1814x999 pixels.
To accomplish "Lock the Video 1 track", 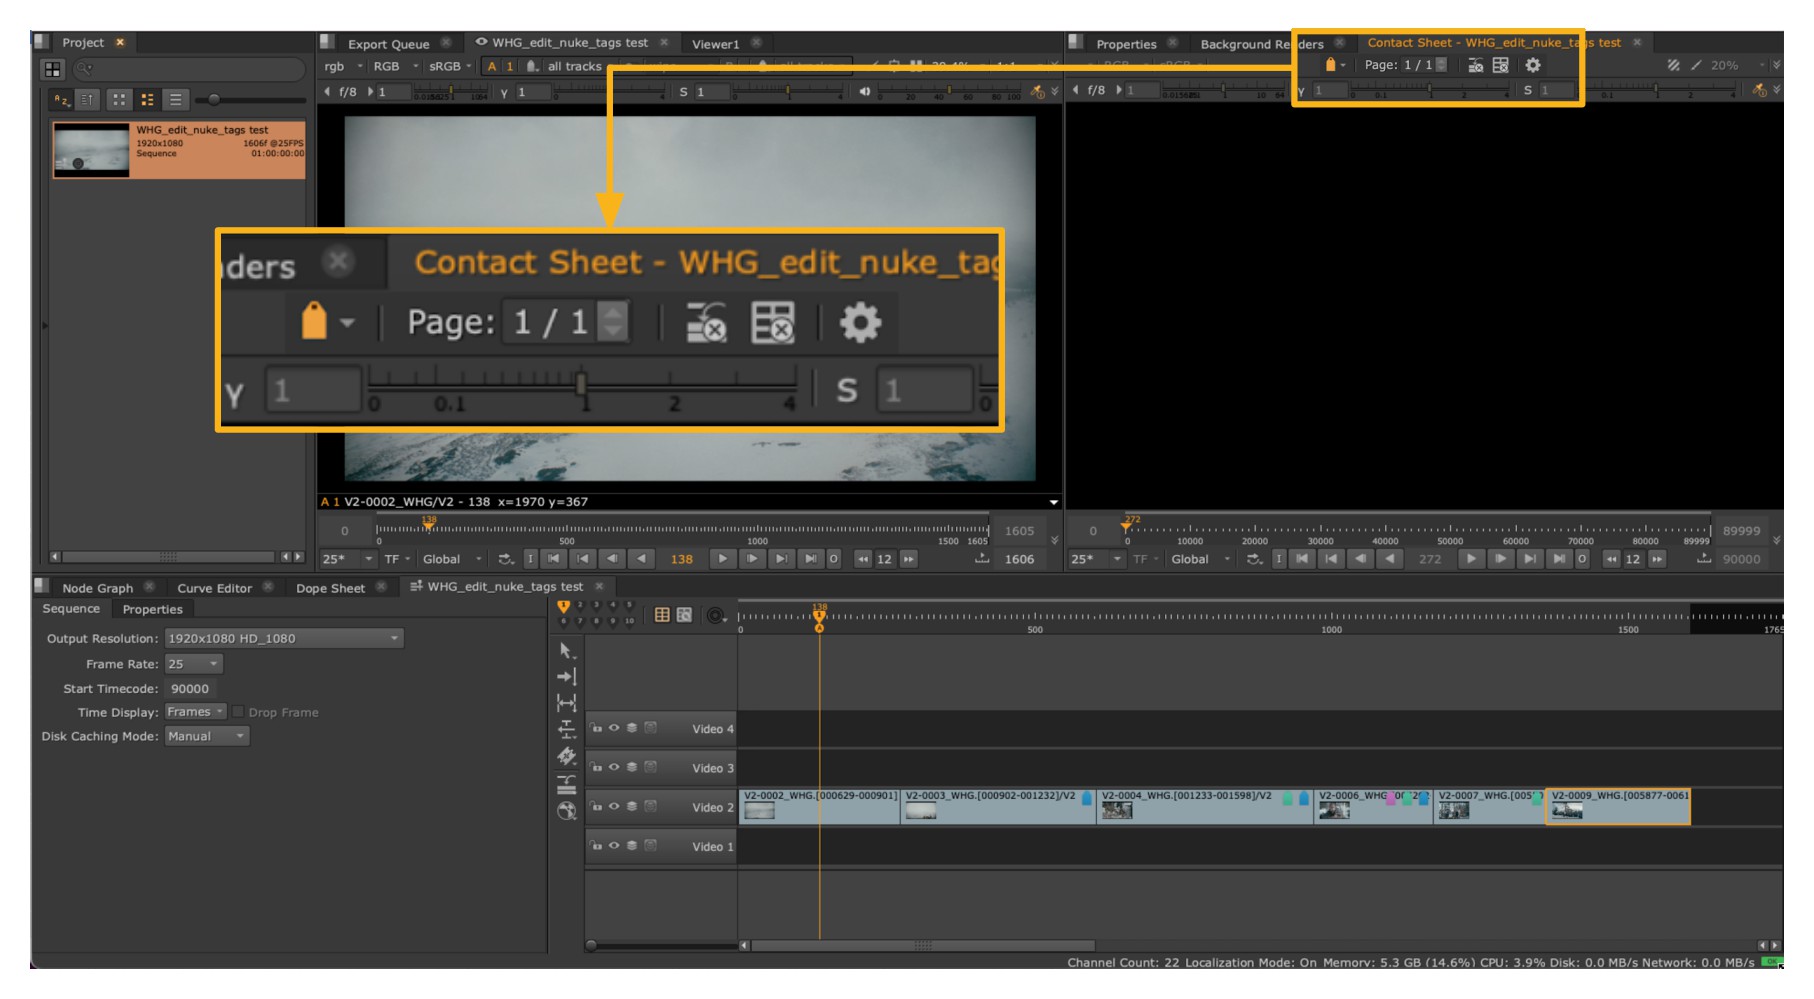I will click(597, 847).
